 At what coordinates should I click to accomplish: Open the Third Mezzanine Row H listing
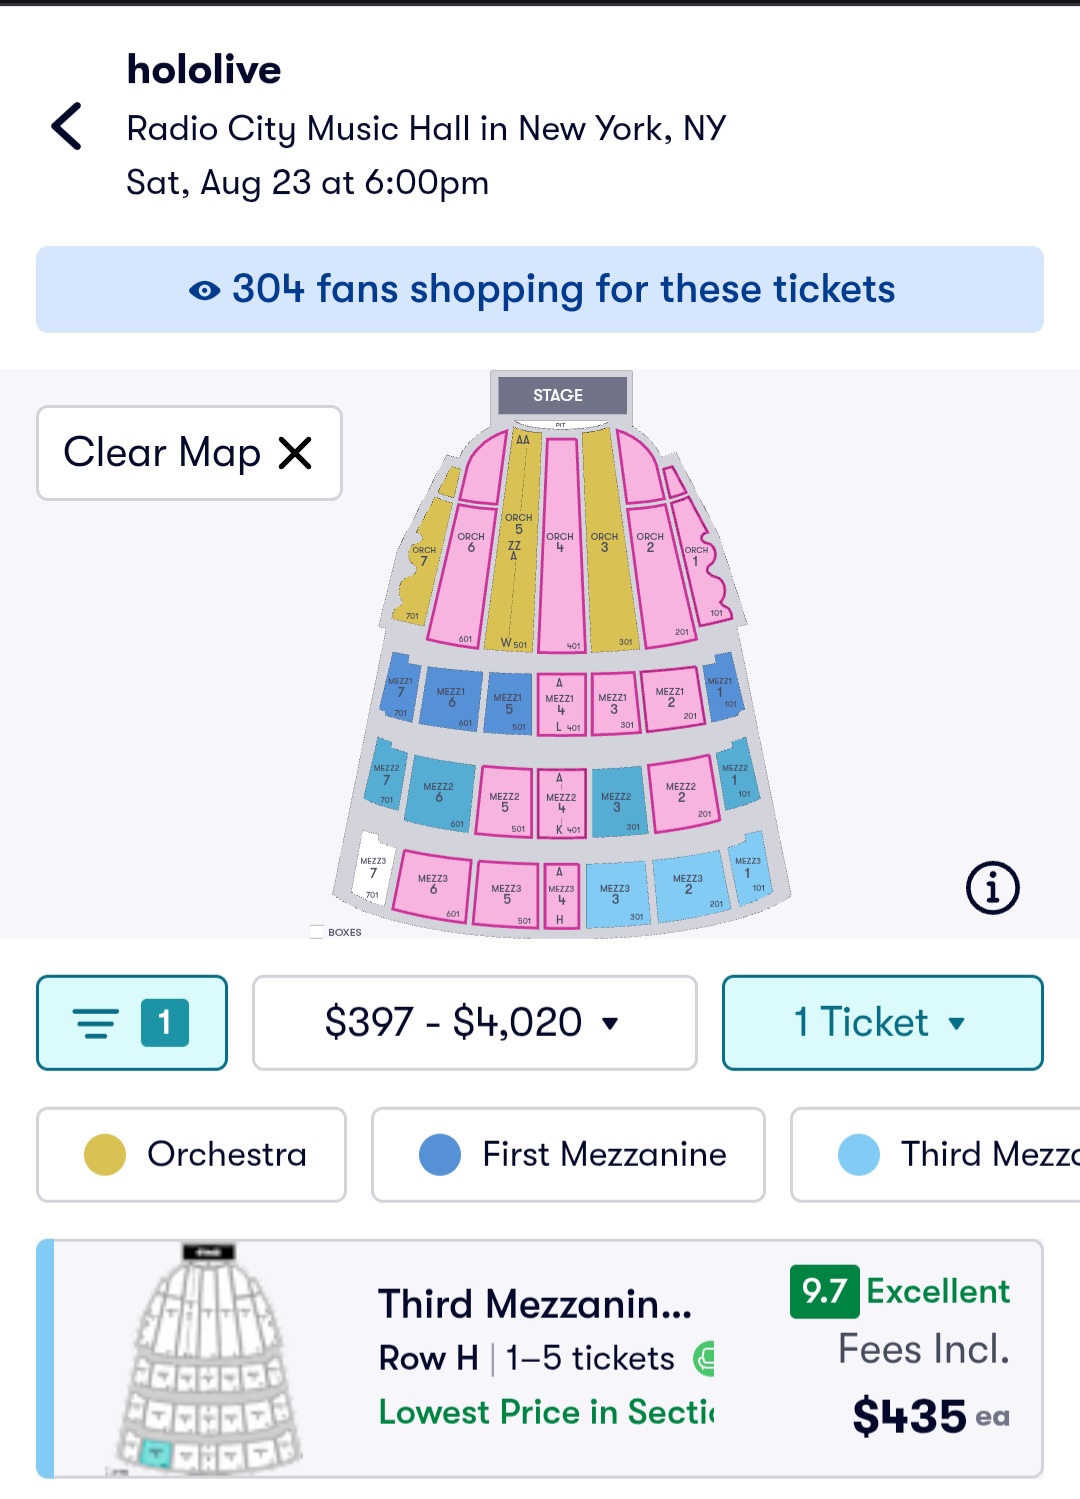540,1358
